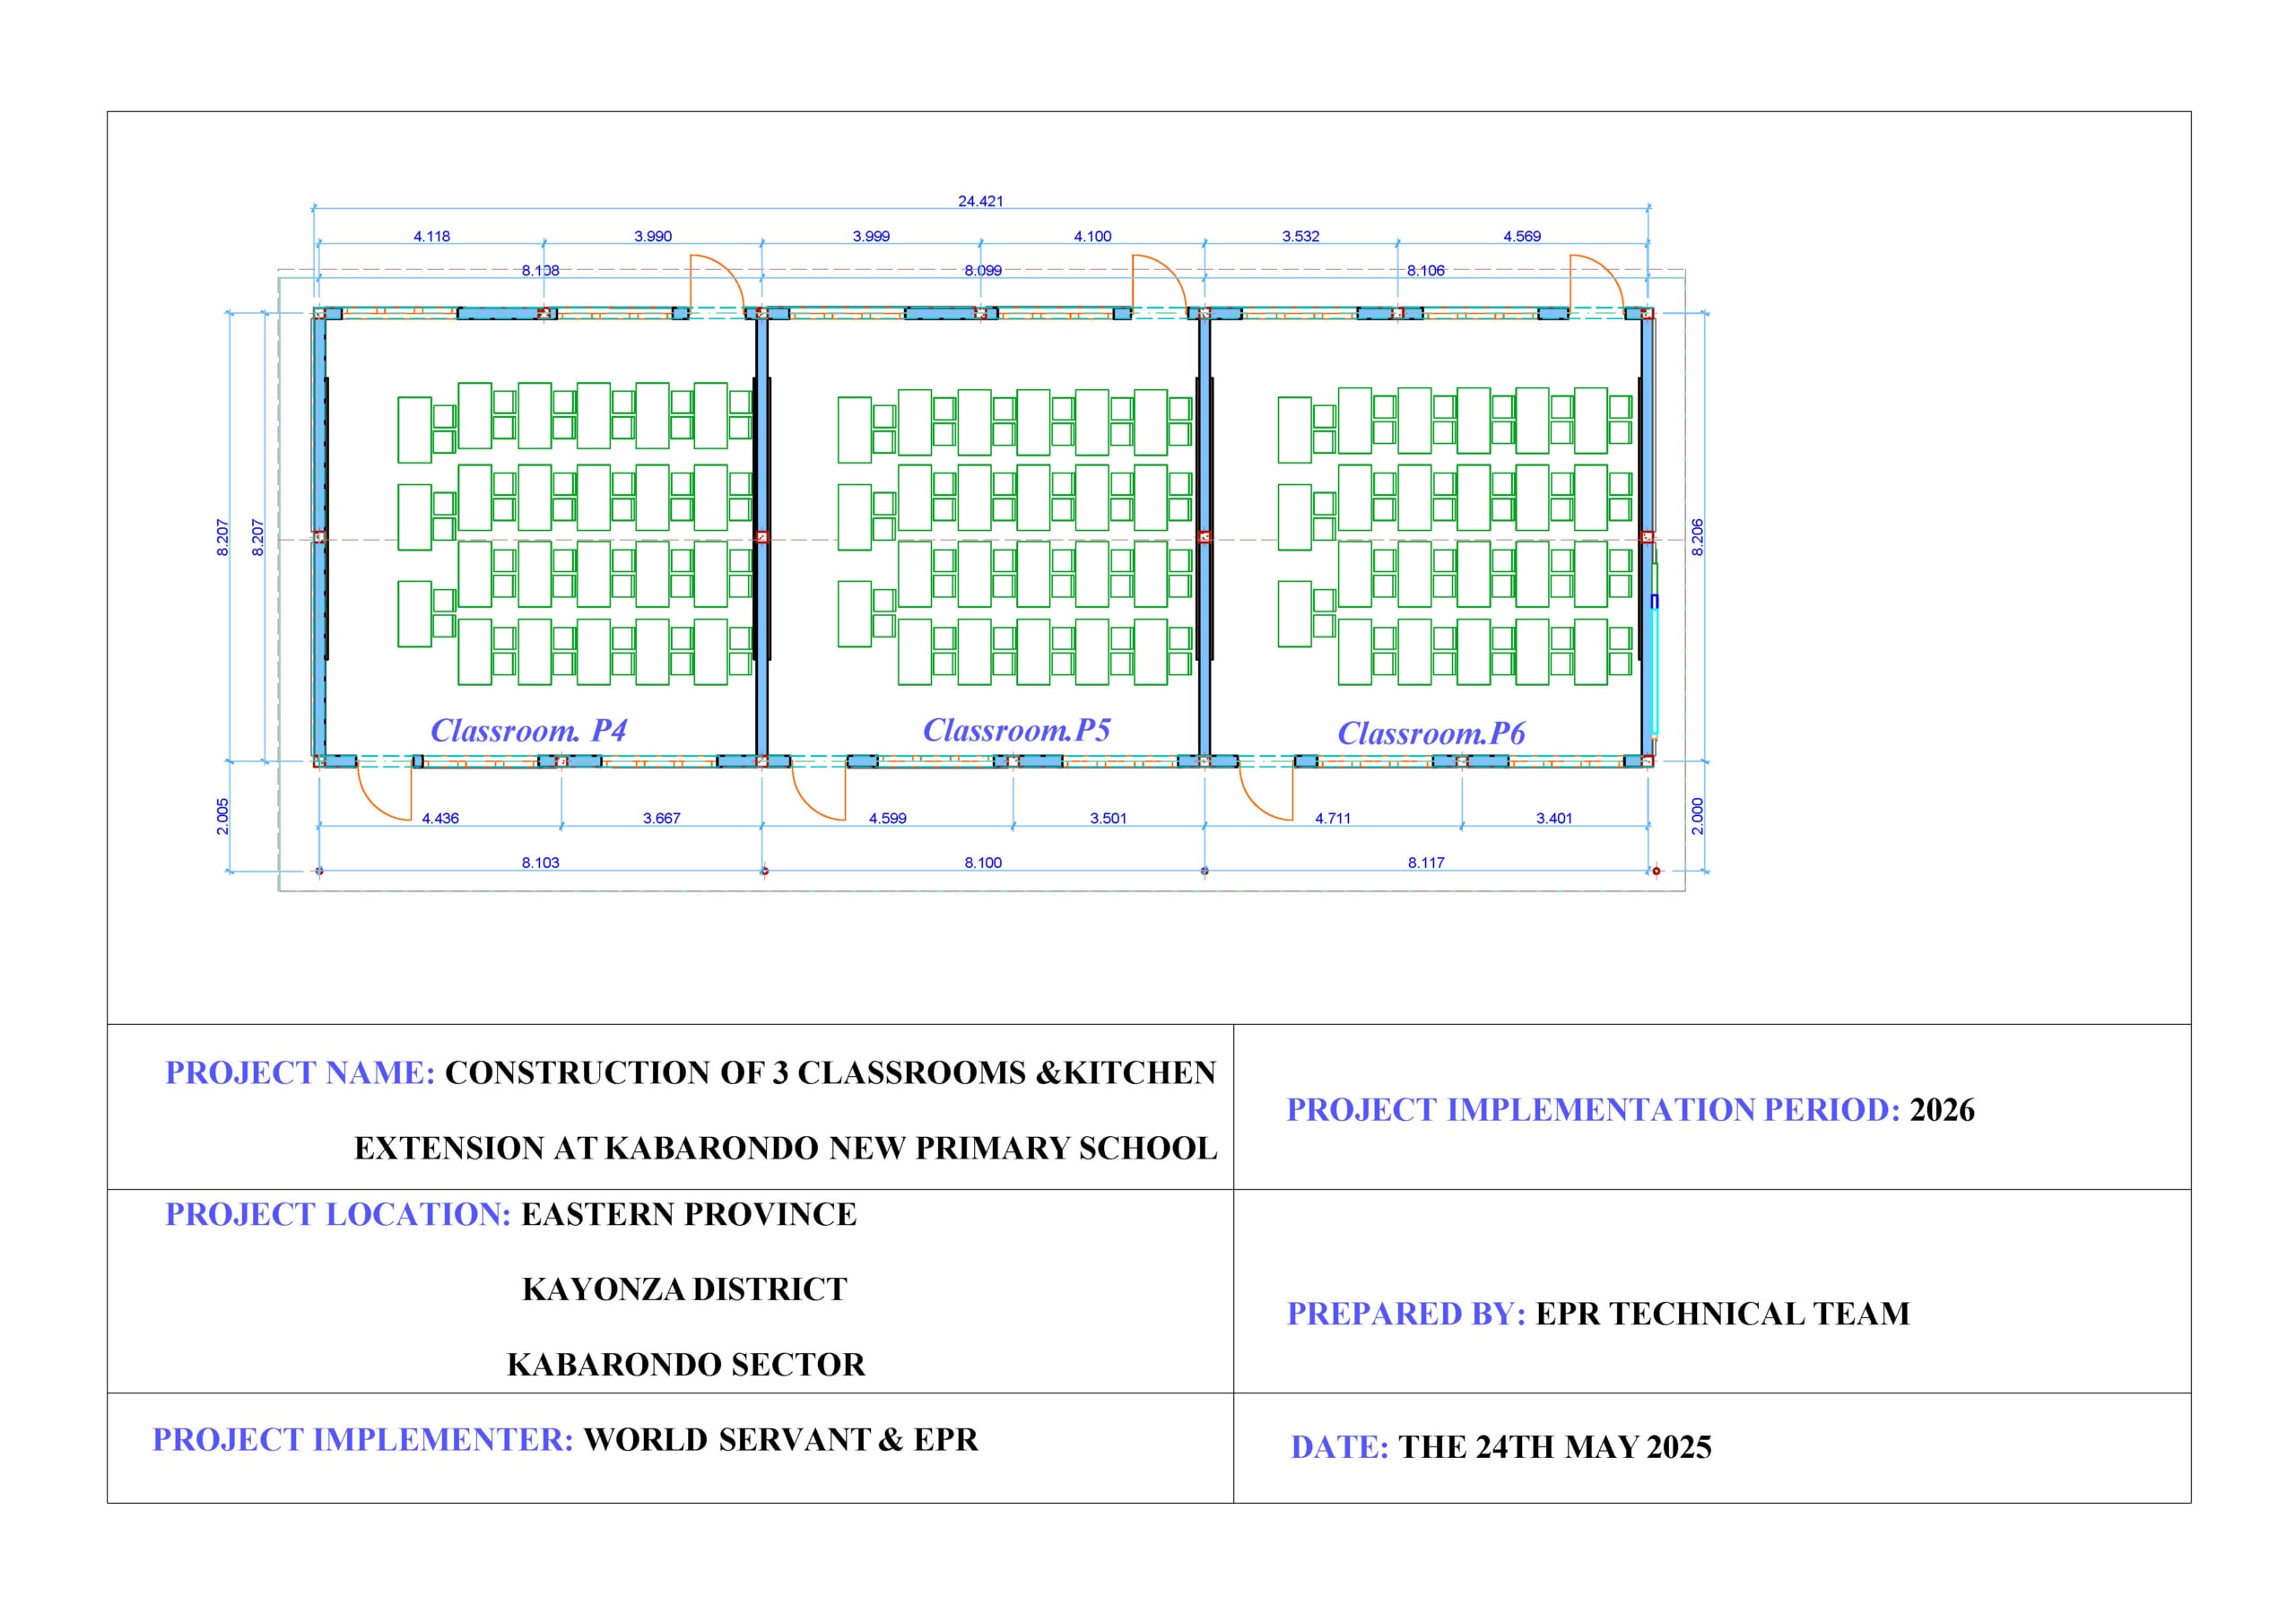Viewport: 2296px width, 1623px height.
Task: Select the KAYONZA DISTRICT text
Action: [x=684, y=1289]
